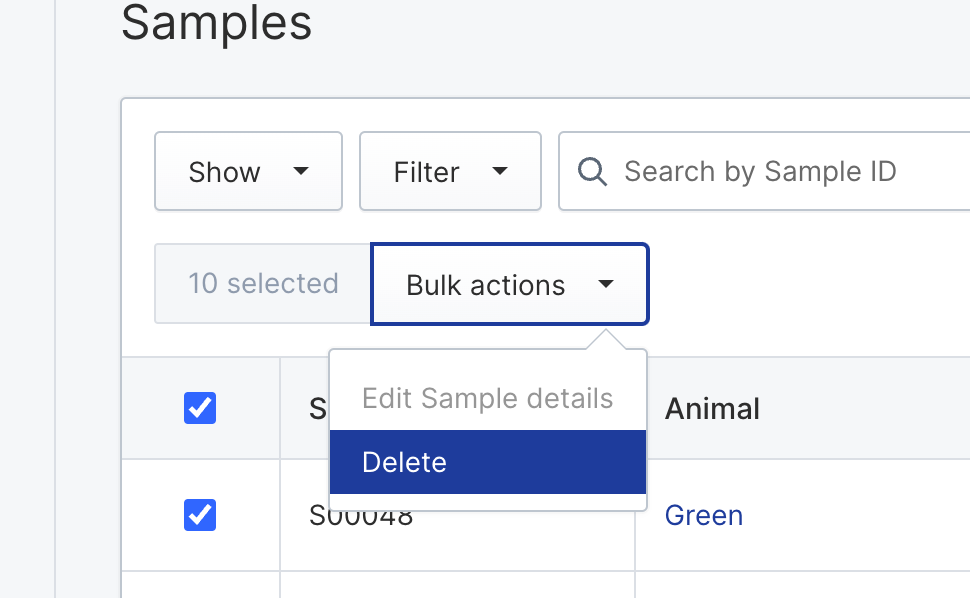
Task: Uncheck the select-all header checkbox
Action: point(200,408)
